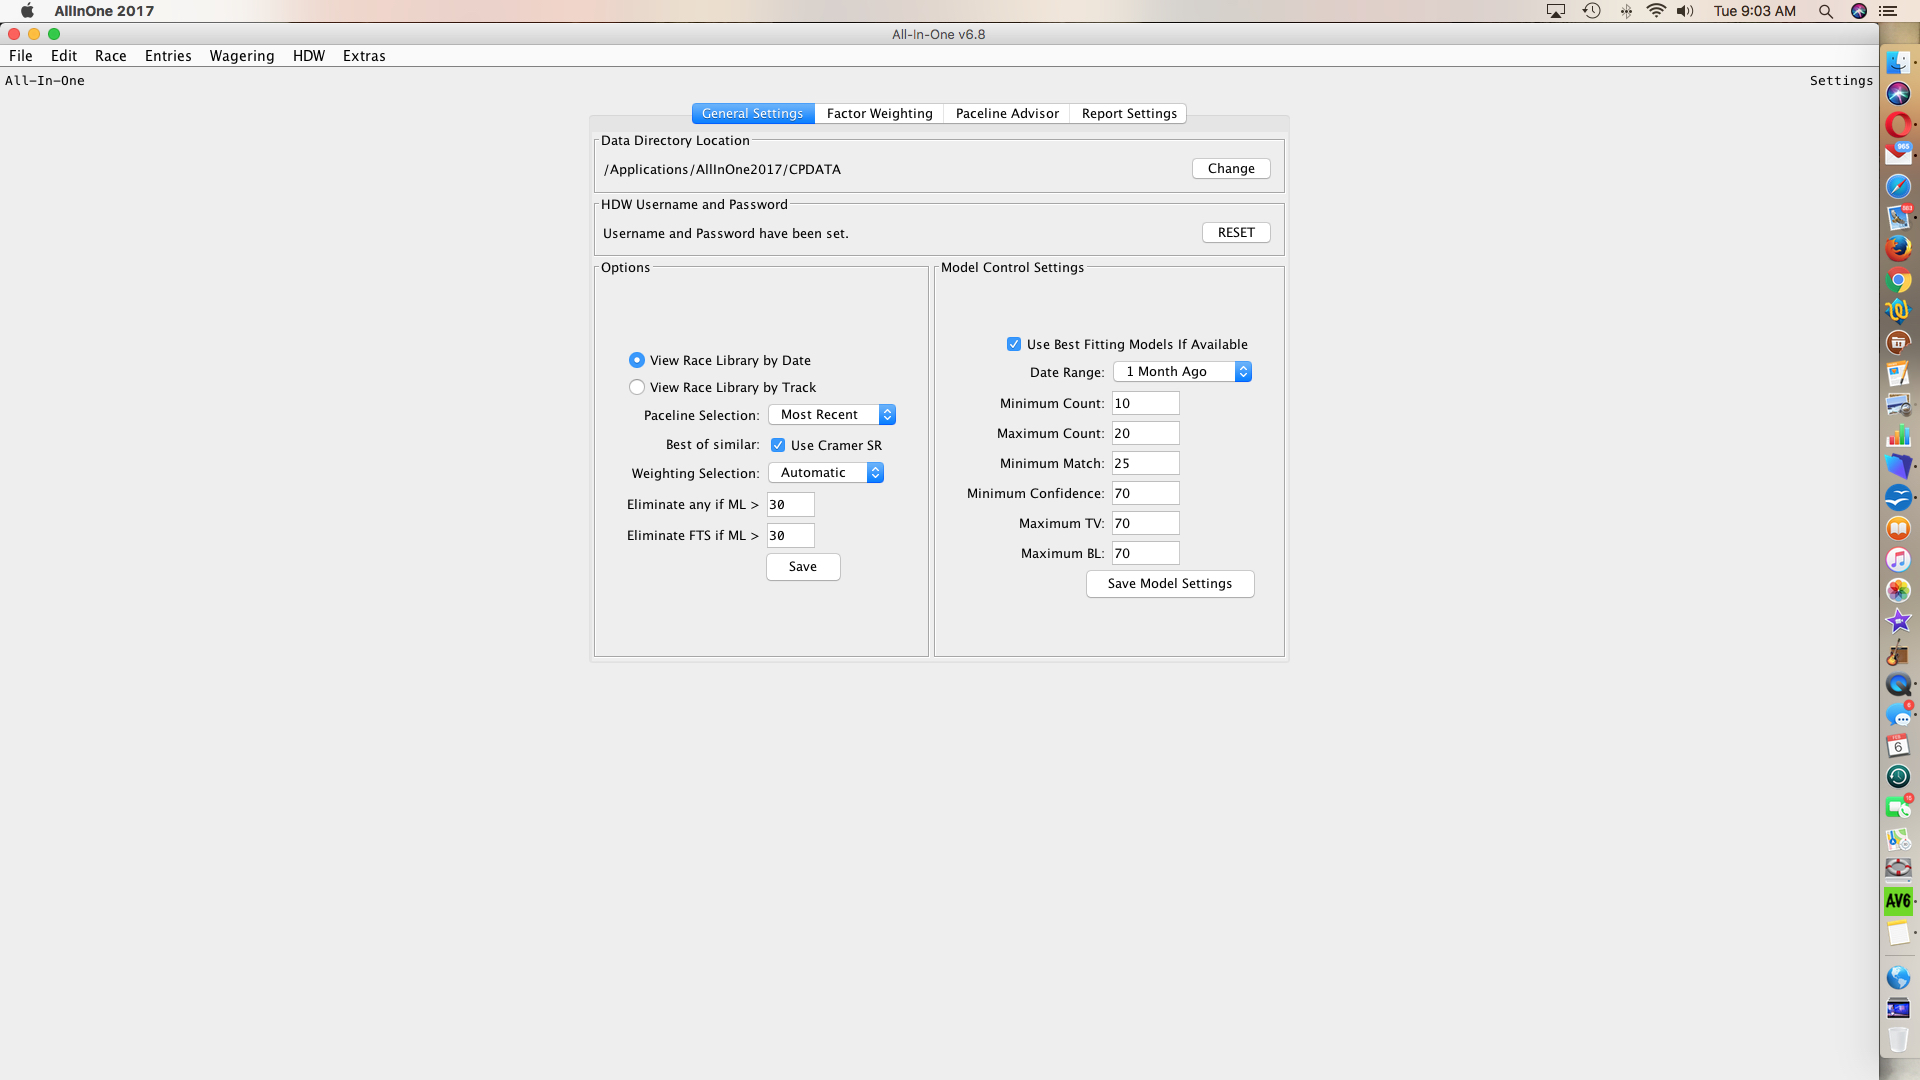Open the Trash at the bottom of the dock
This screenshot has height=1080, width=1920.
point(1898,1040)
